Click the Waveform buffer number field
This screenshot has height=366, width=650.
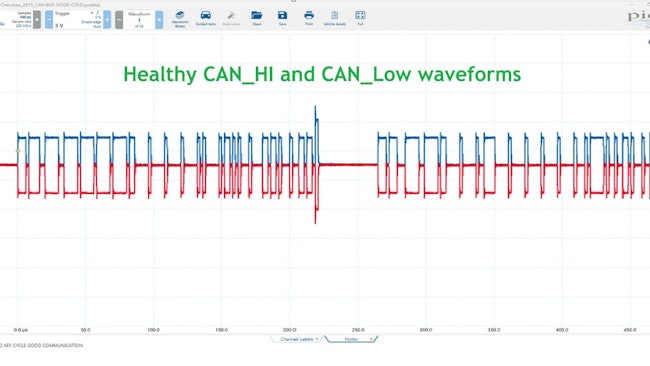tap(139, 19)
